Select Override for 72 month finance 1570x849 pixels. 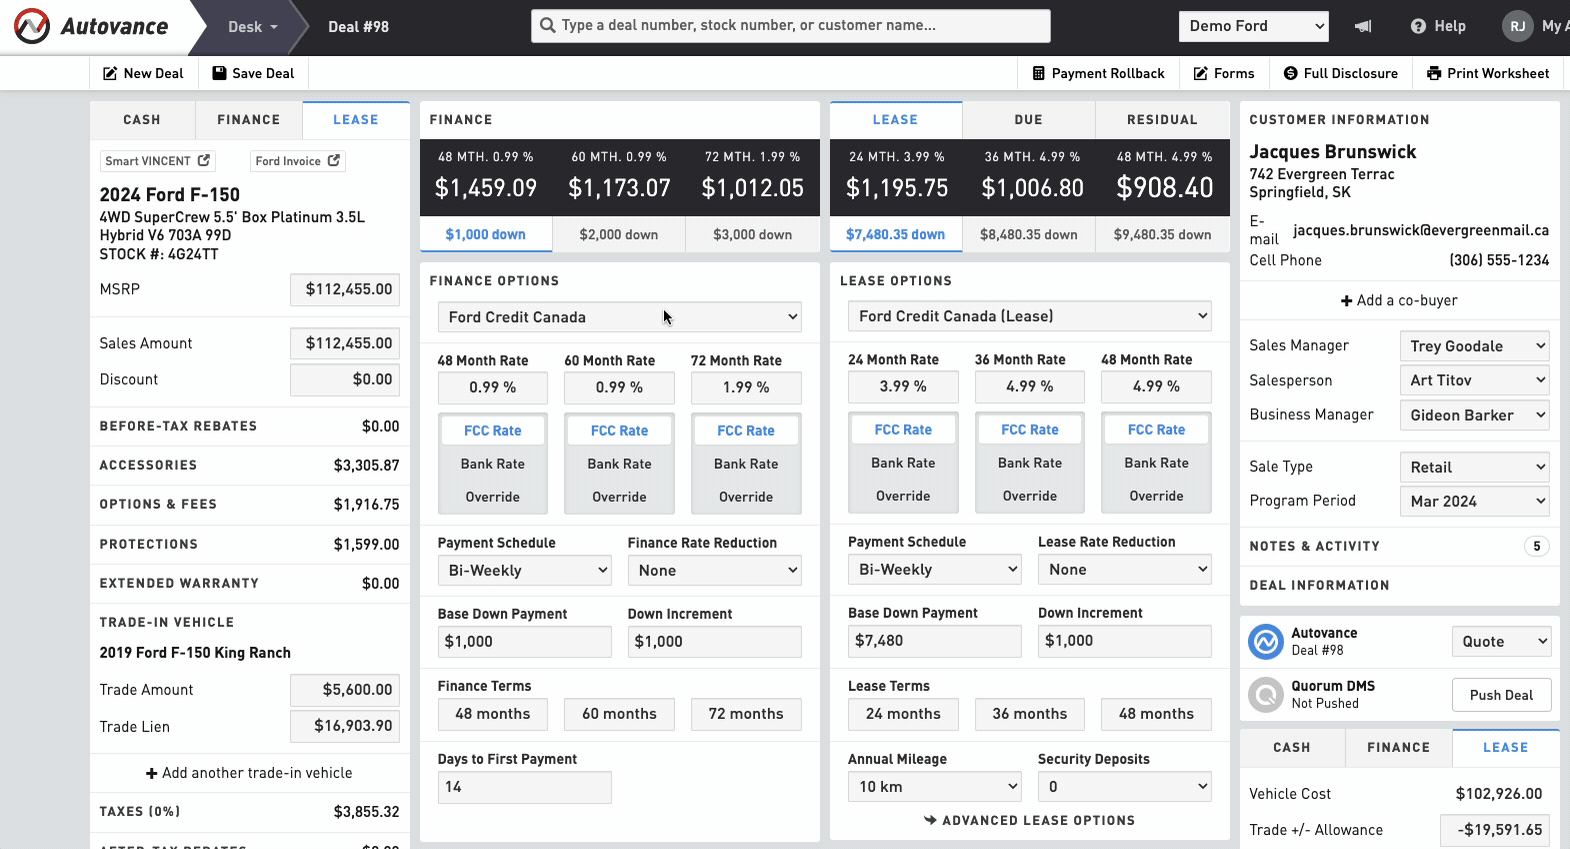tap(746, 497)
